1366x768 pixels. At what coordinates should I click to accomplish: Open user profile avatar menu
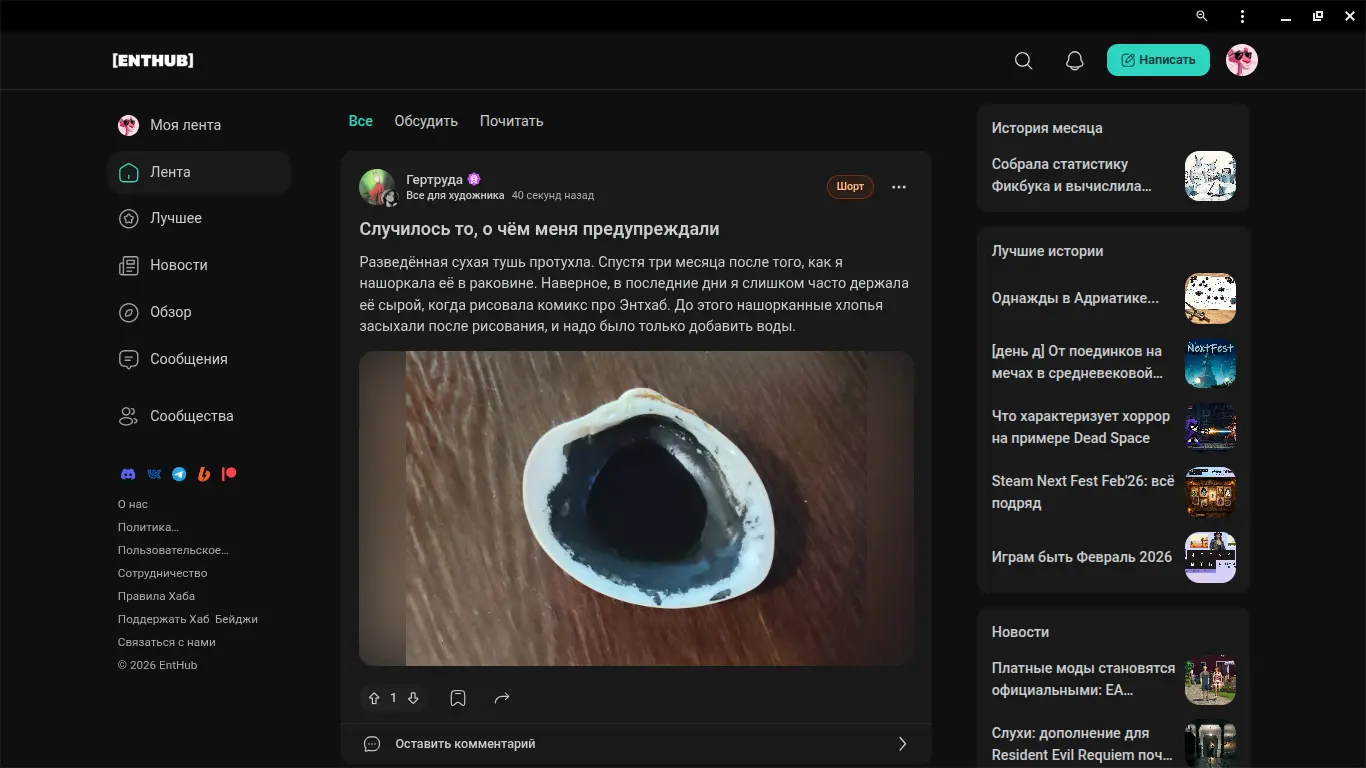pos(1241,60)
